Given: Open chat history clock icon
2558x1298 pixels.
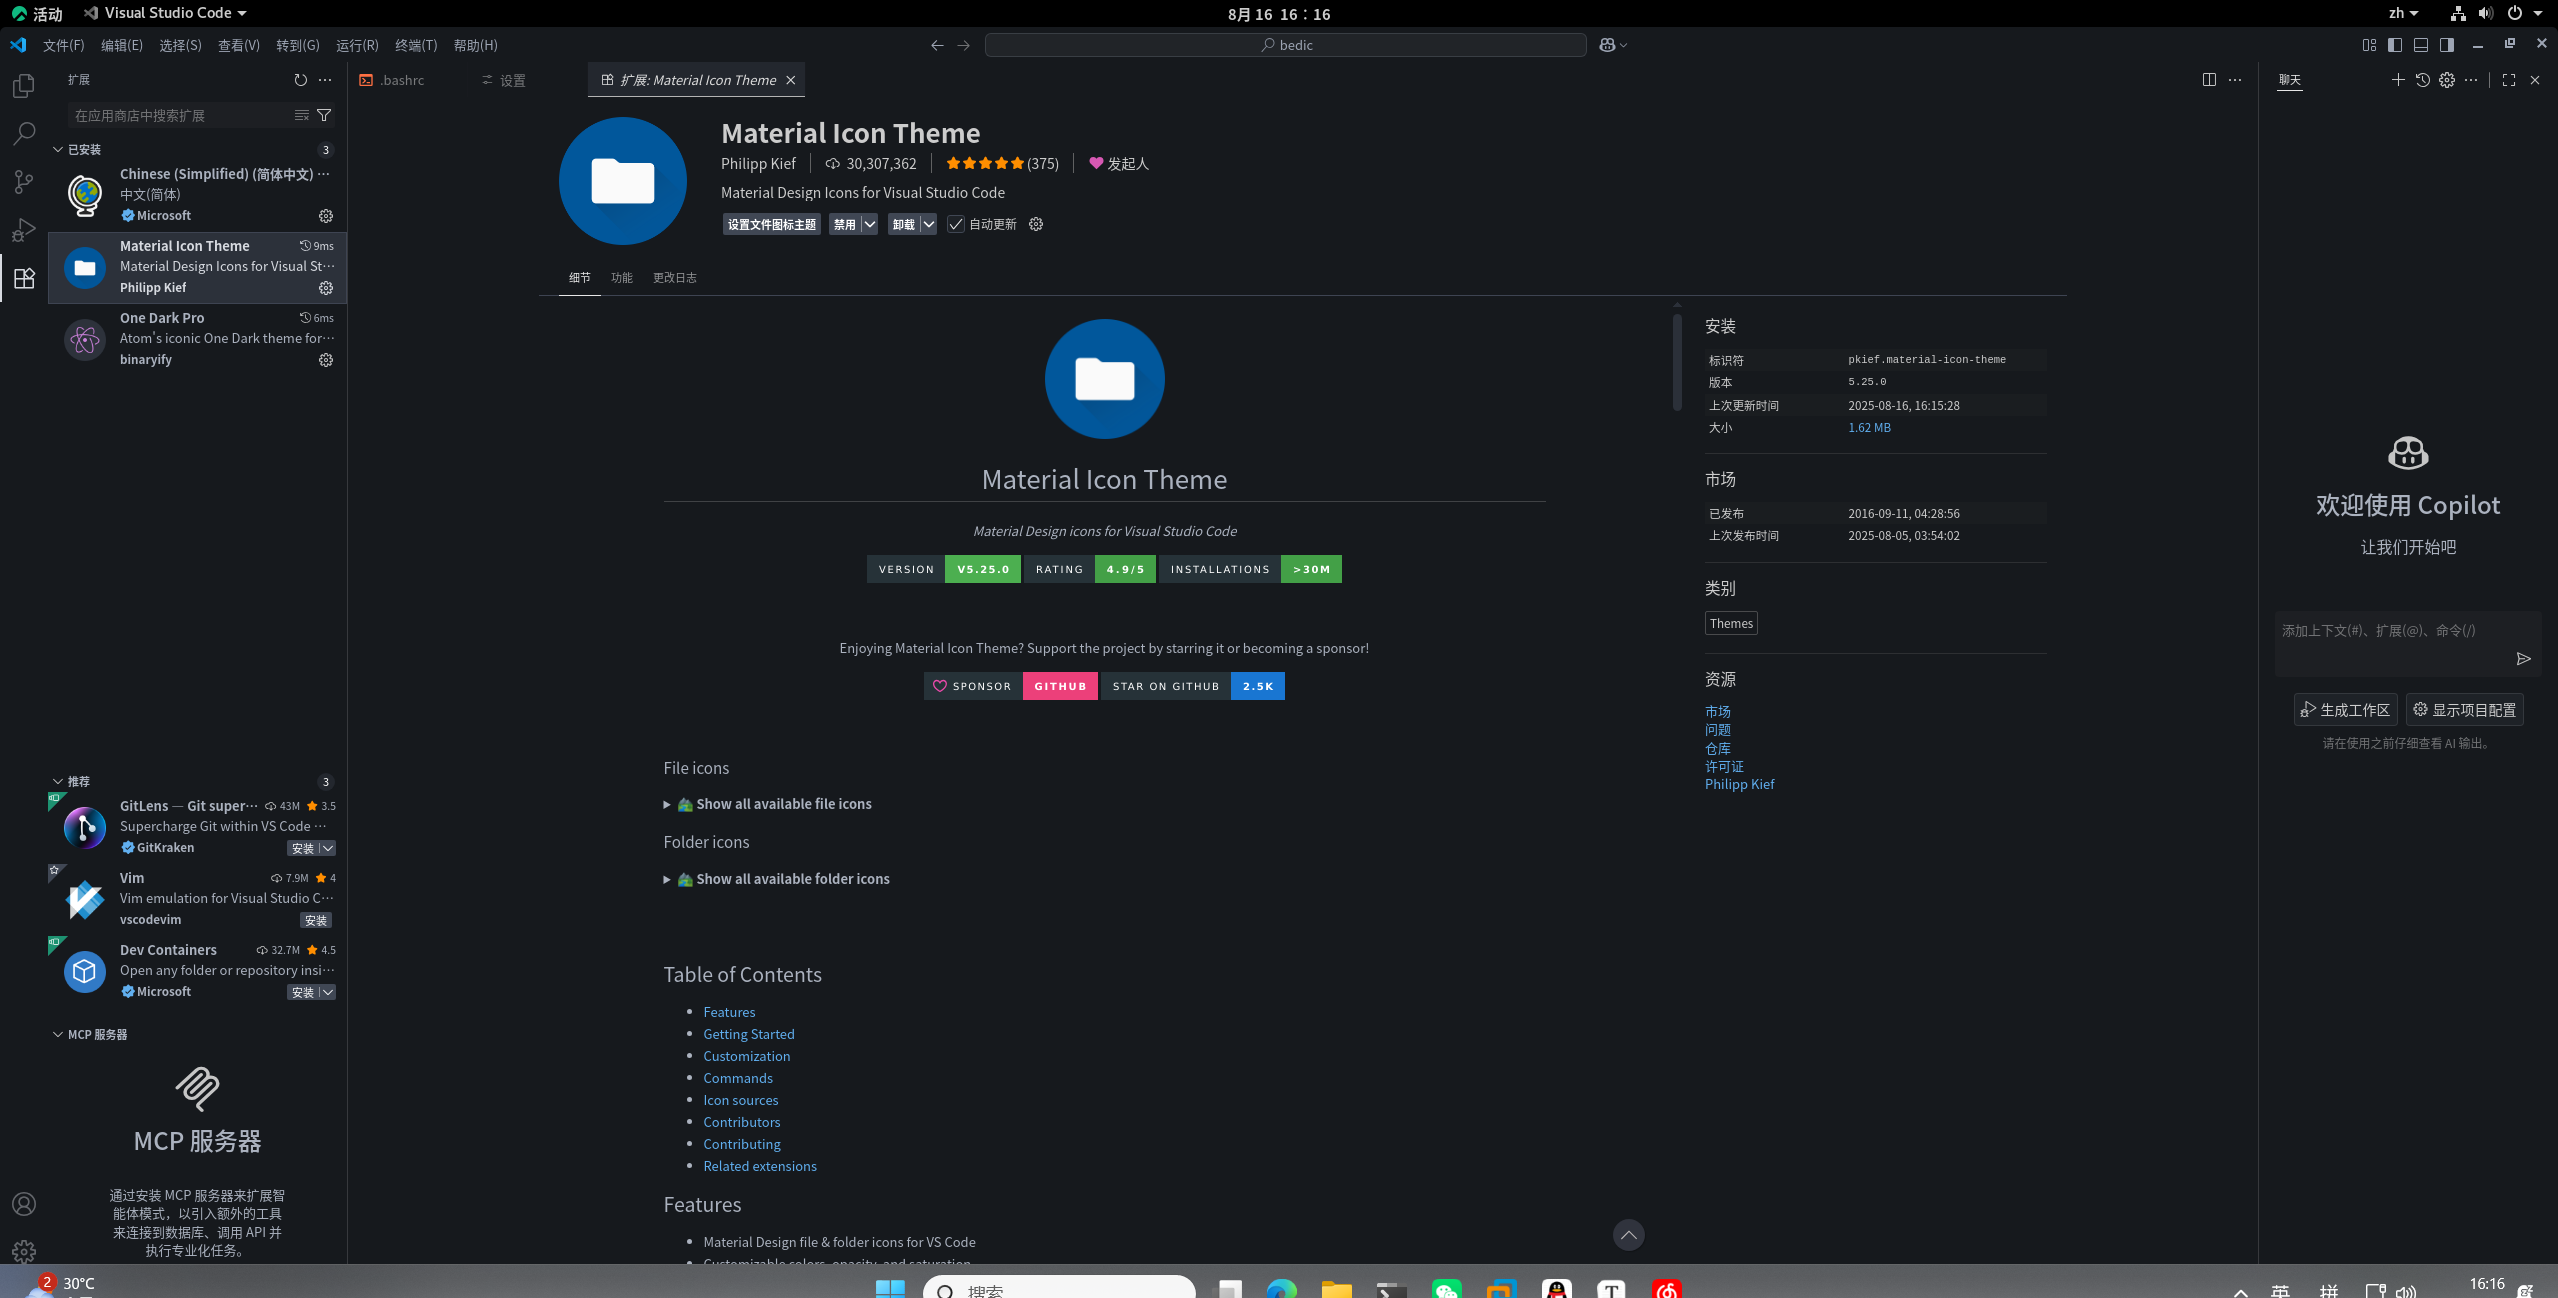Looking at the screenshot, I should (x=2422, y=80).
